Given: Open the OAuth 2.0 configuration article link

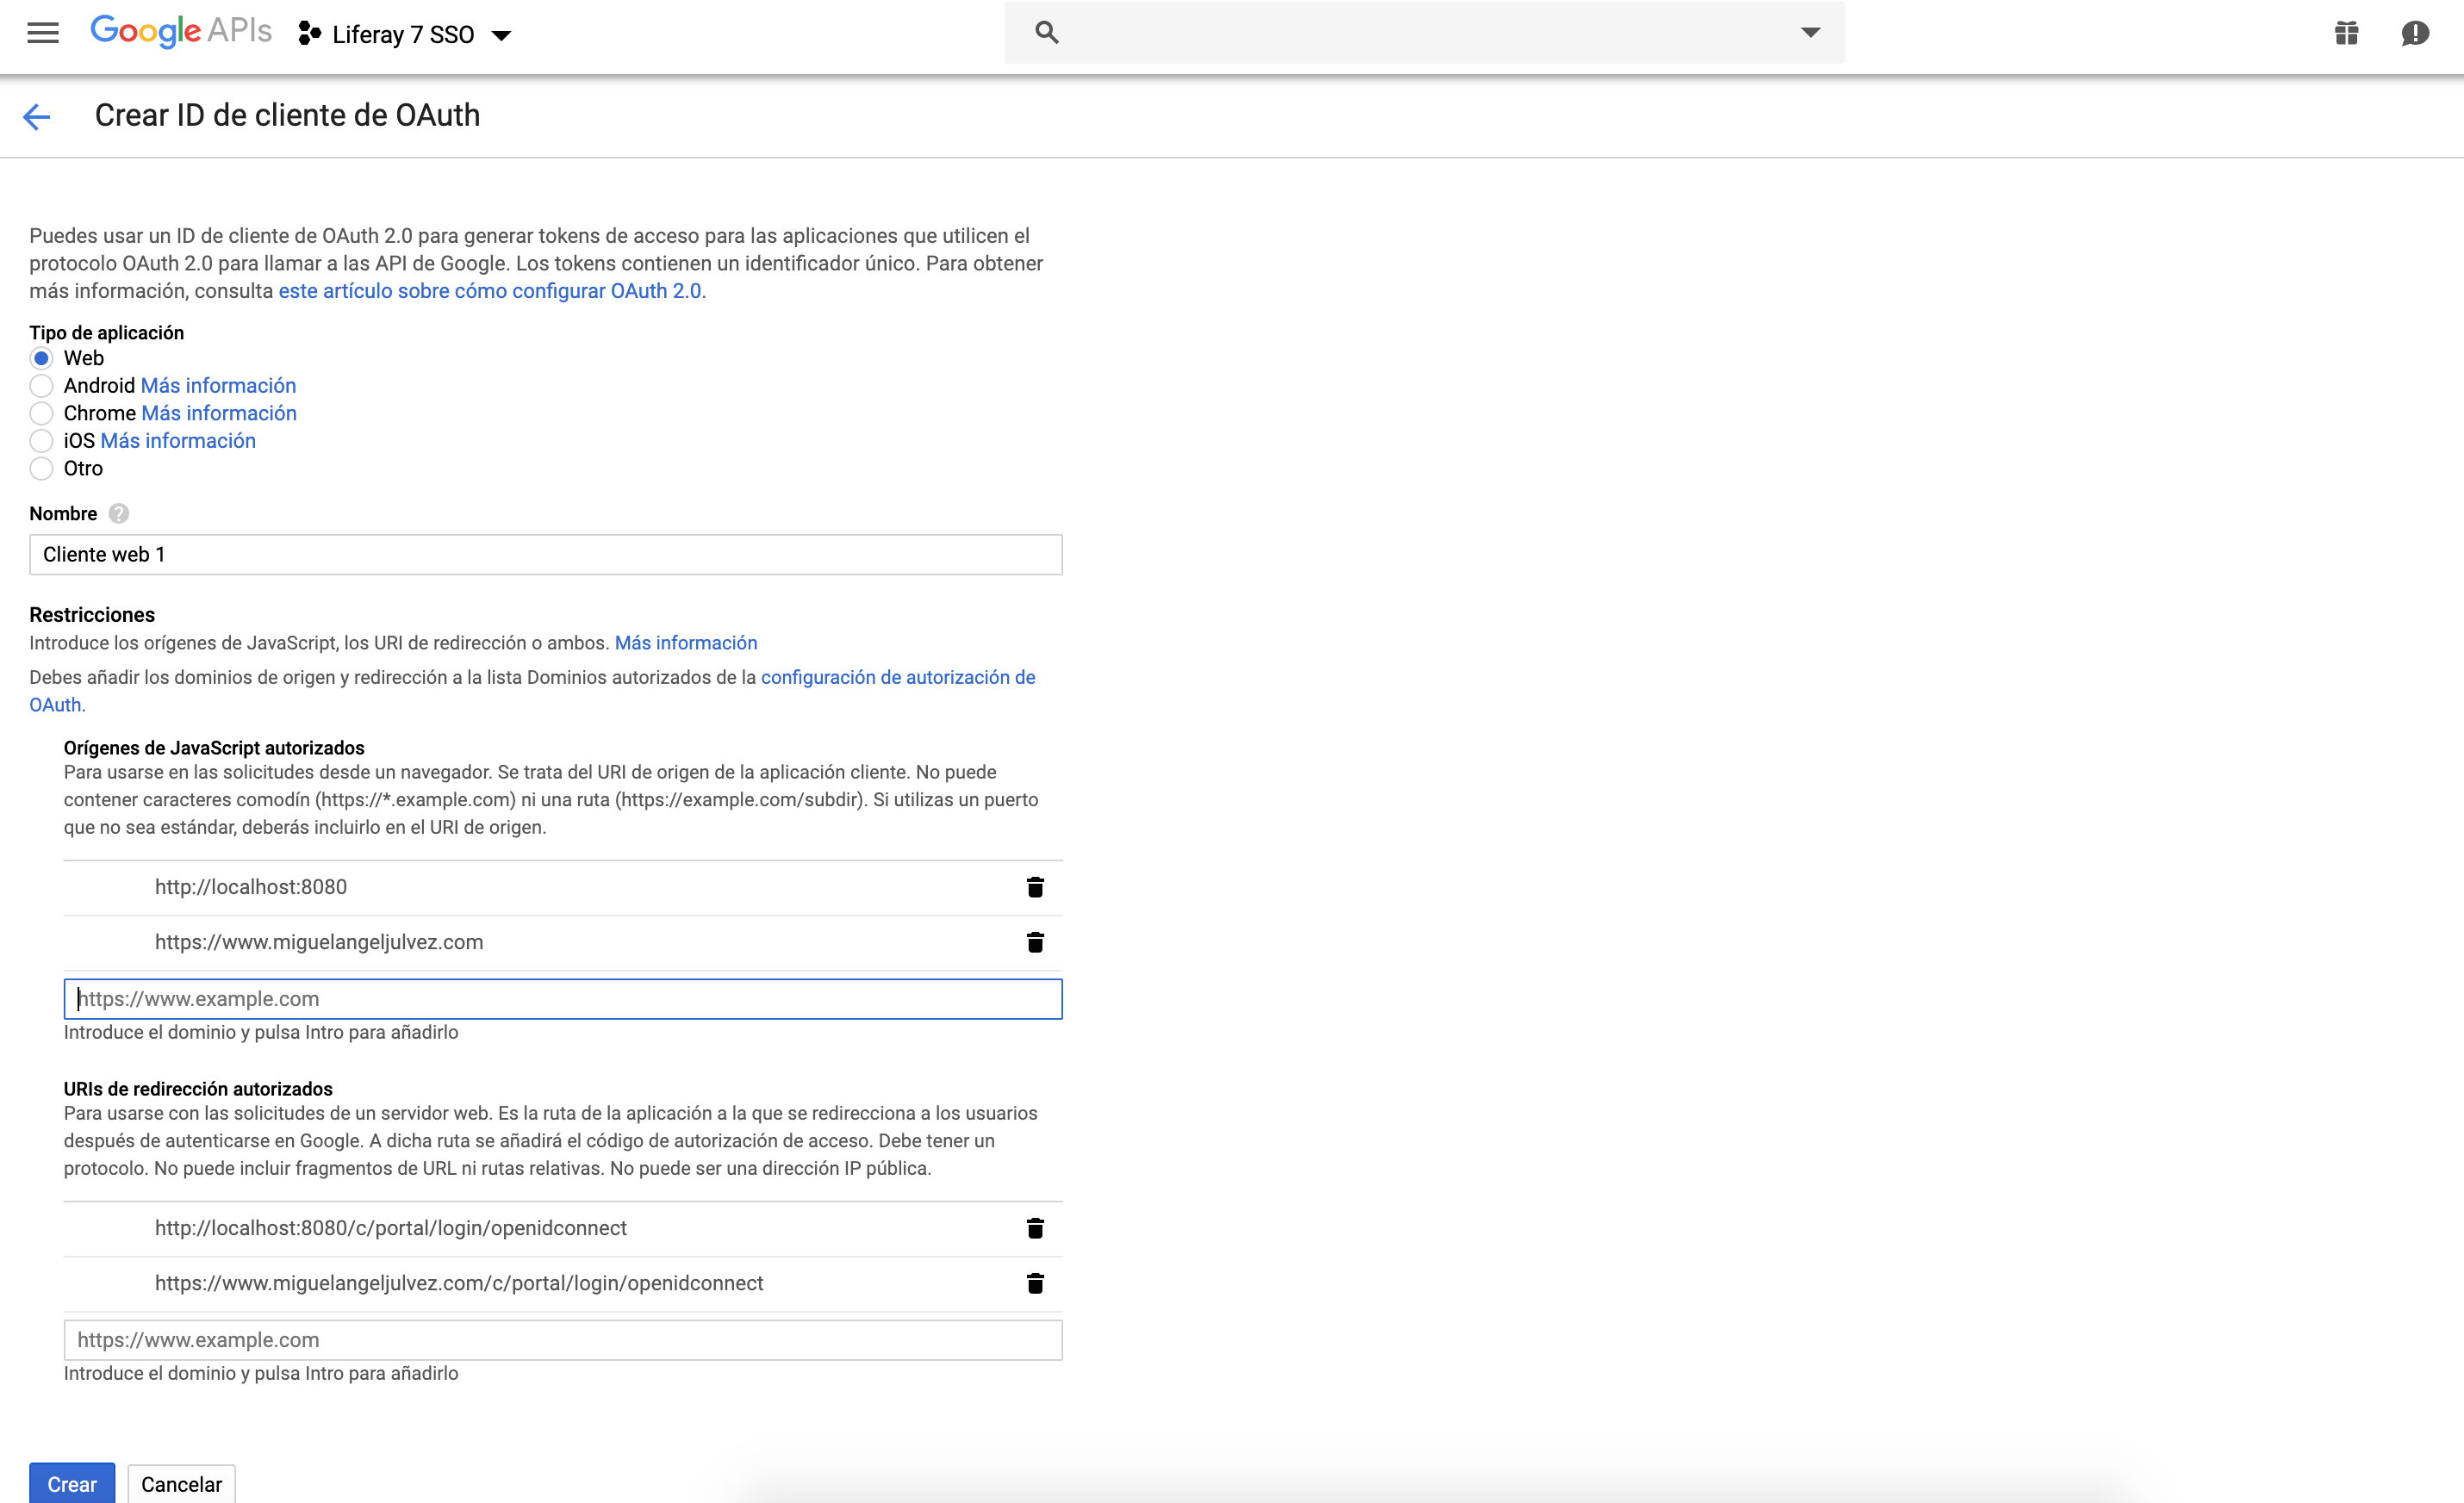Looking at the screenshot, I should pyautogui.click(x=490, y=291).
